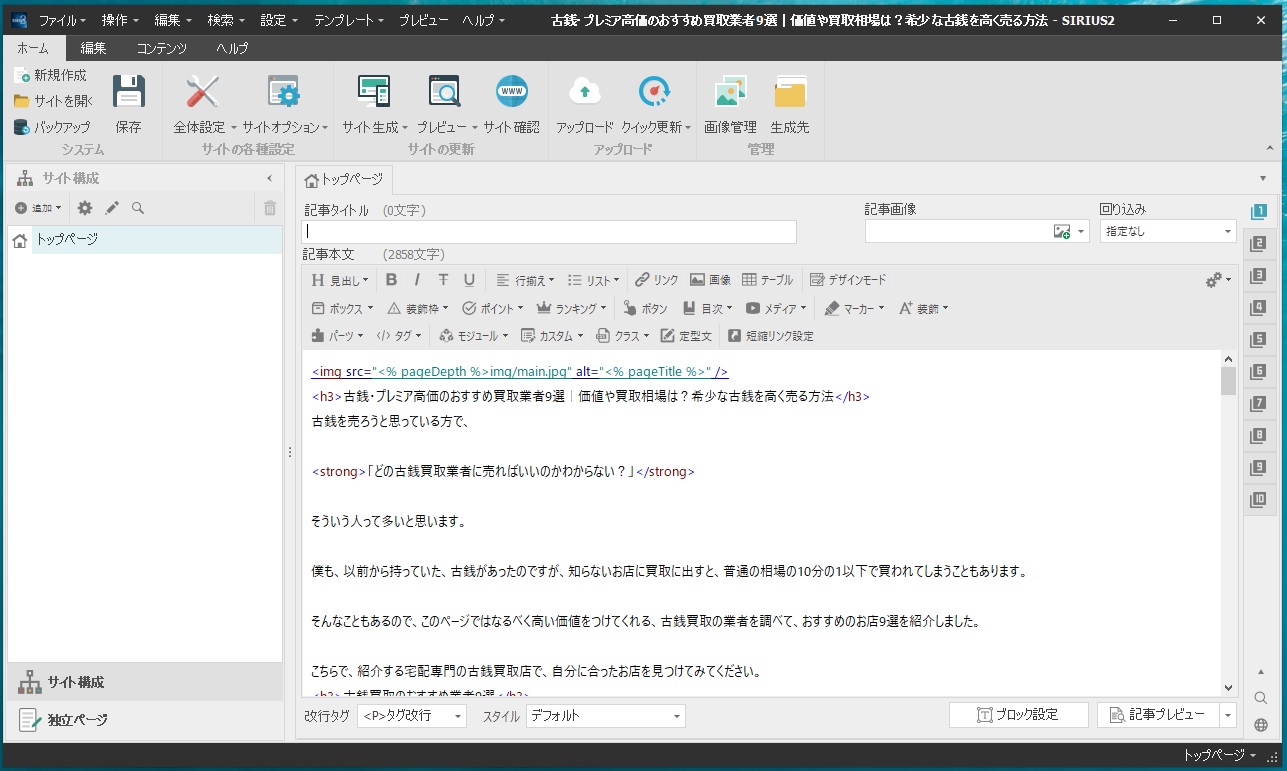Click the globe icon in right sidebar bottom
Image resolution: width=1287 pixels, height=771 pixels.
pos(1260,725)
